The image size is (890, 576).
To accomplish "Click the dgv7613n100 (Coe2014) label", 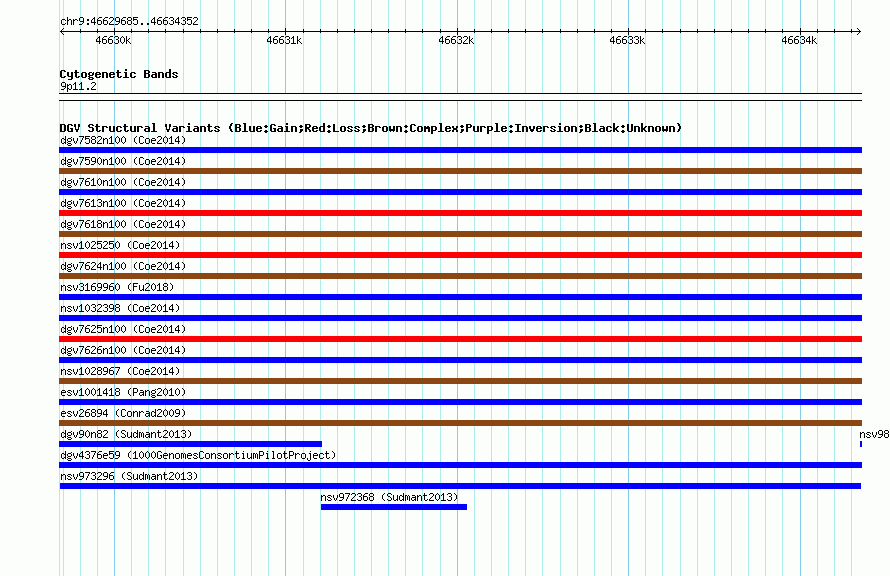I will [123, 203].
